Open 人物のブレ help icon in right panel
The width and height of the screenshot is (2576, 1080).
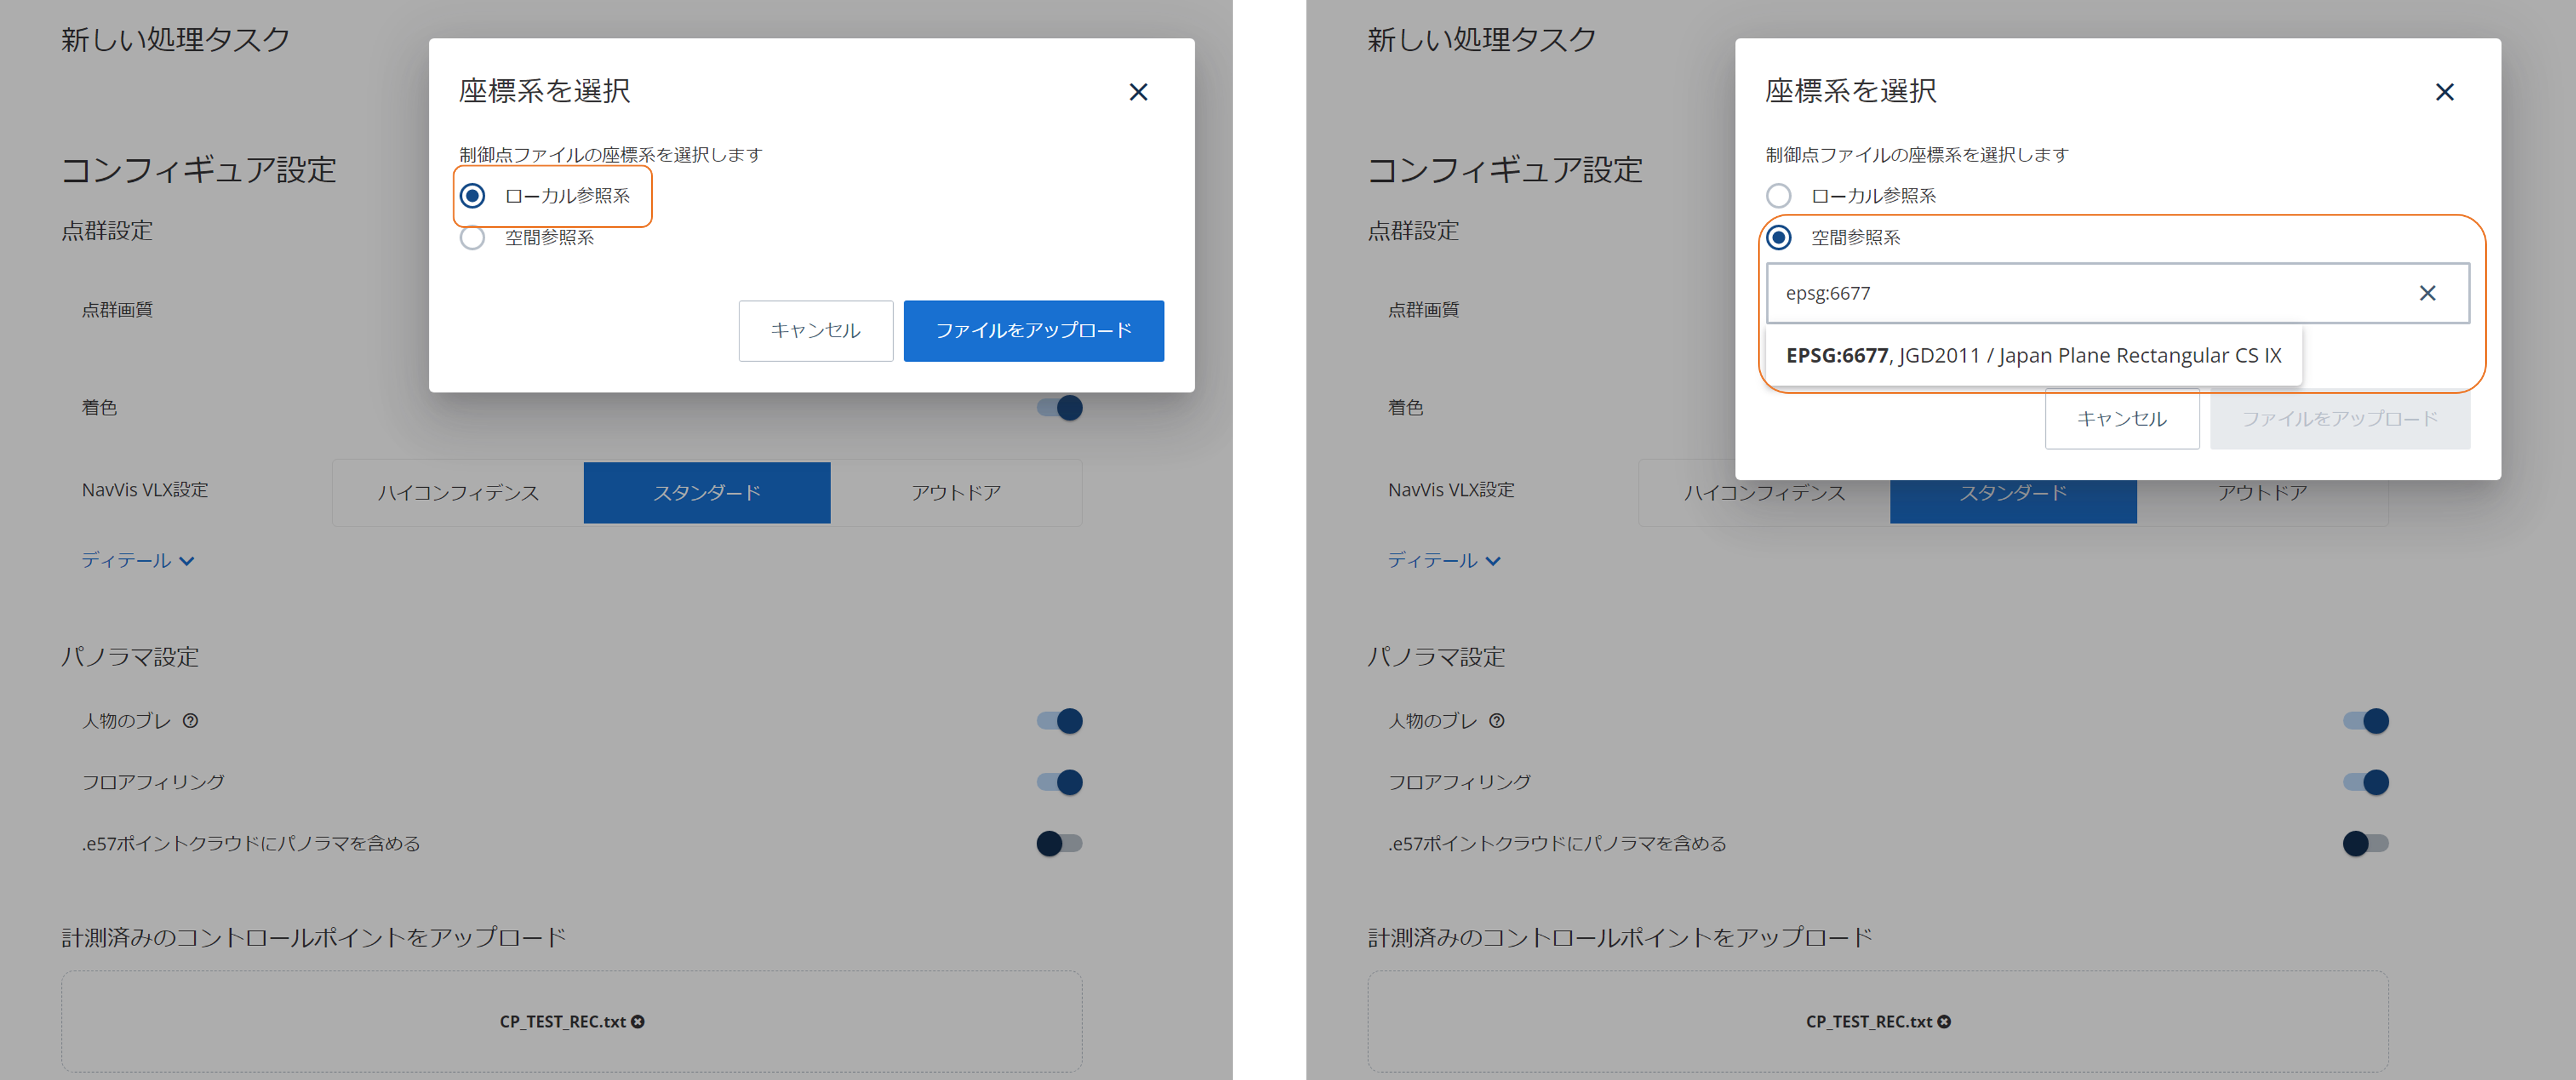1496,720
